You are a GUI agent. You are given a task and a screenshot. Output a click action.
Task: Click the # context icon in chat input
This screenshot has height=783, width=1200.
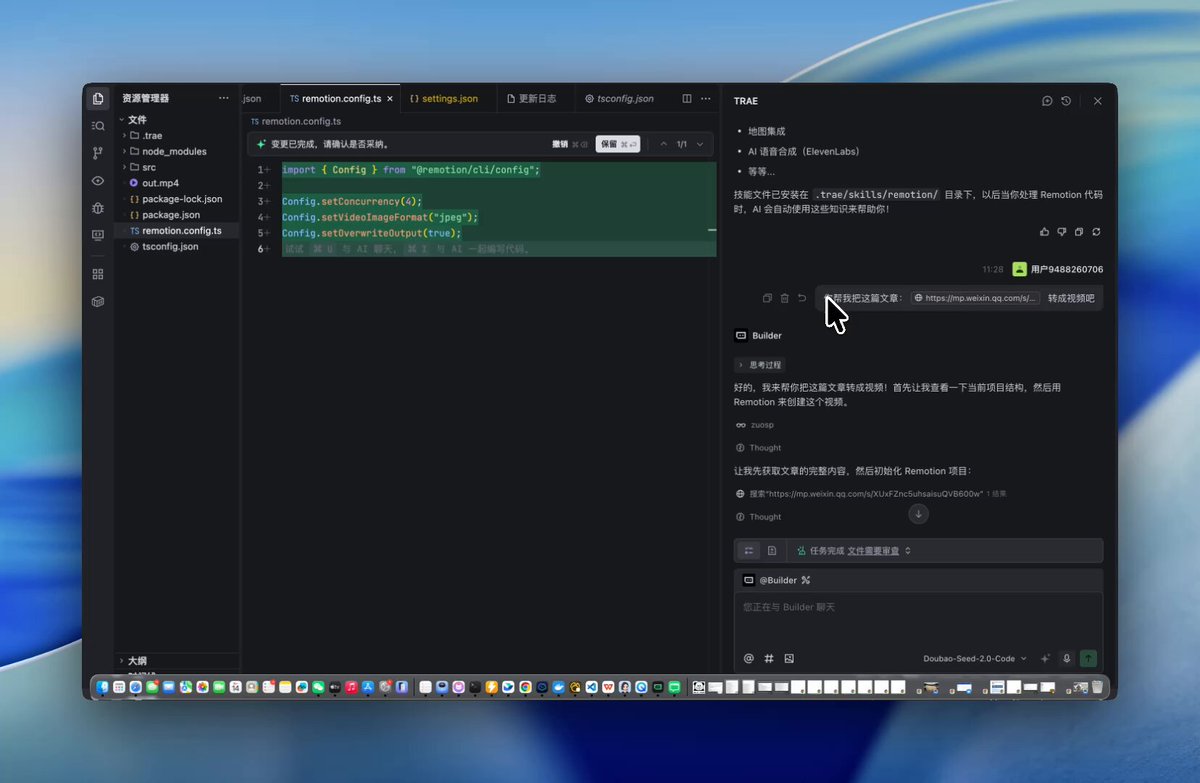(x=769, y=658)
